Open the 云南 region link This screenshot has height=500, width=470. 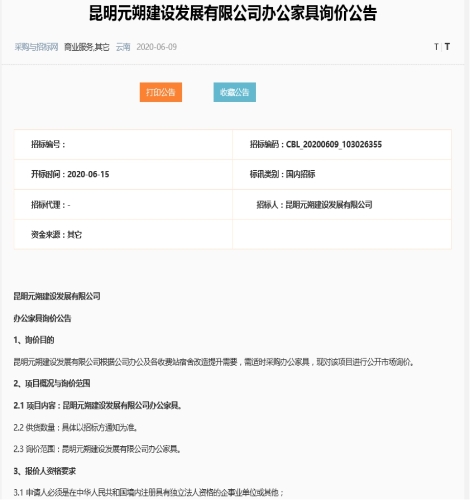tap(123, 47)
